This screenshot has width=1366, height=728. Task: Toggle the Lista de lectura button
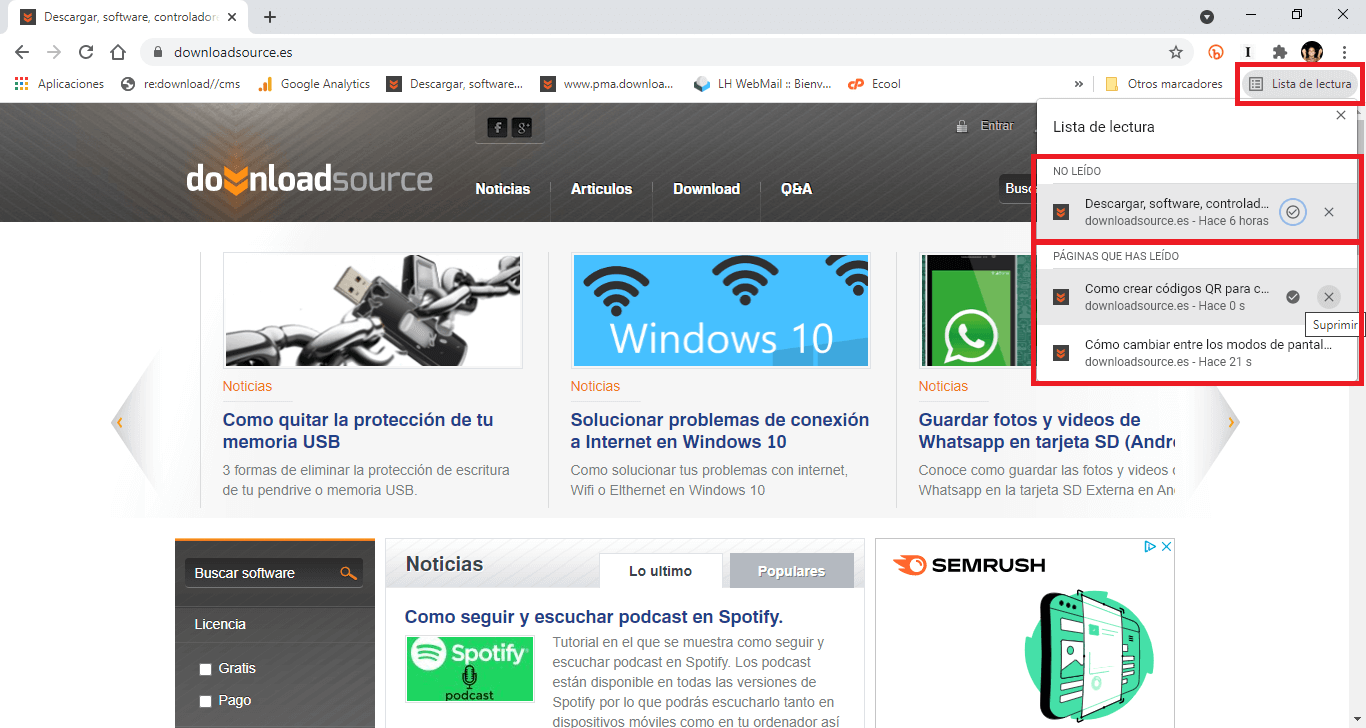[x=1300, y=84]
